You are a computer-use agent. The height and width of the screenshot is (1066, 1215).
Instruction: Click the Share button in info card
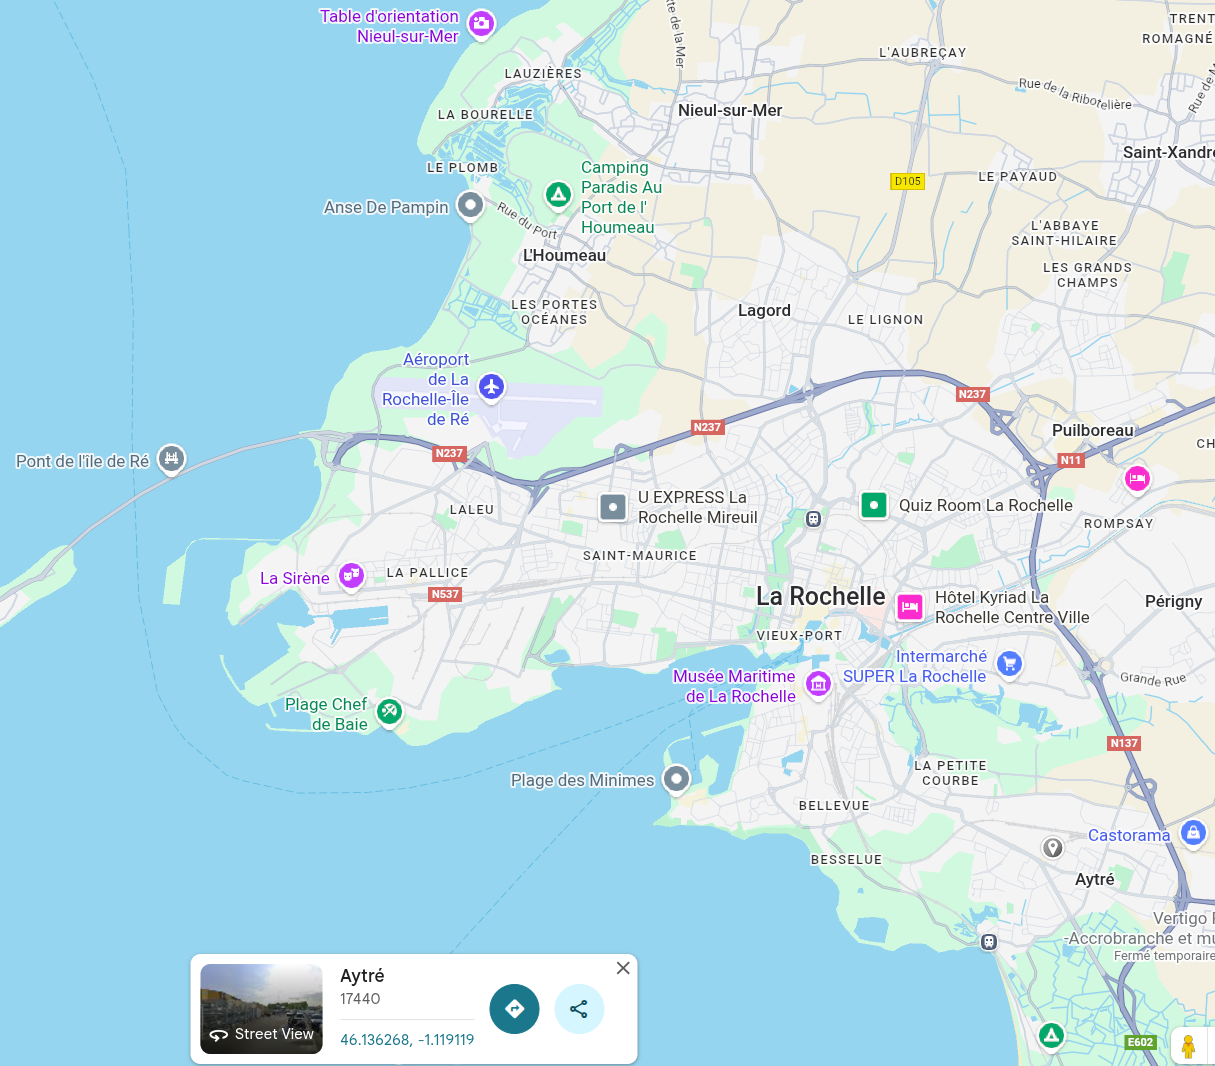(579, 1009)
